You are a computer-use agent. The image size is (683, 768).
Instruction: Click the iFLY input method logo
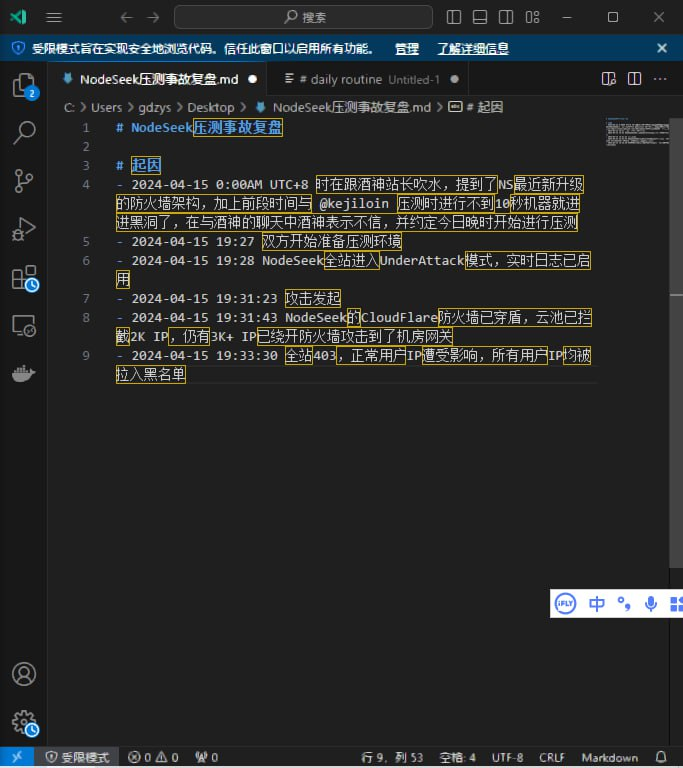(x=565, y=603)
